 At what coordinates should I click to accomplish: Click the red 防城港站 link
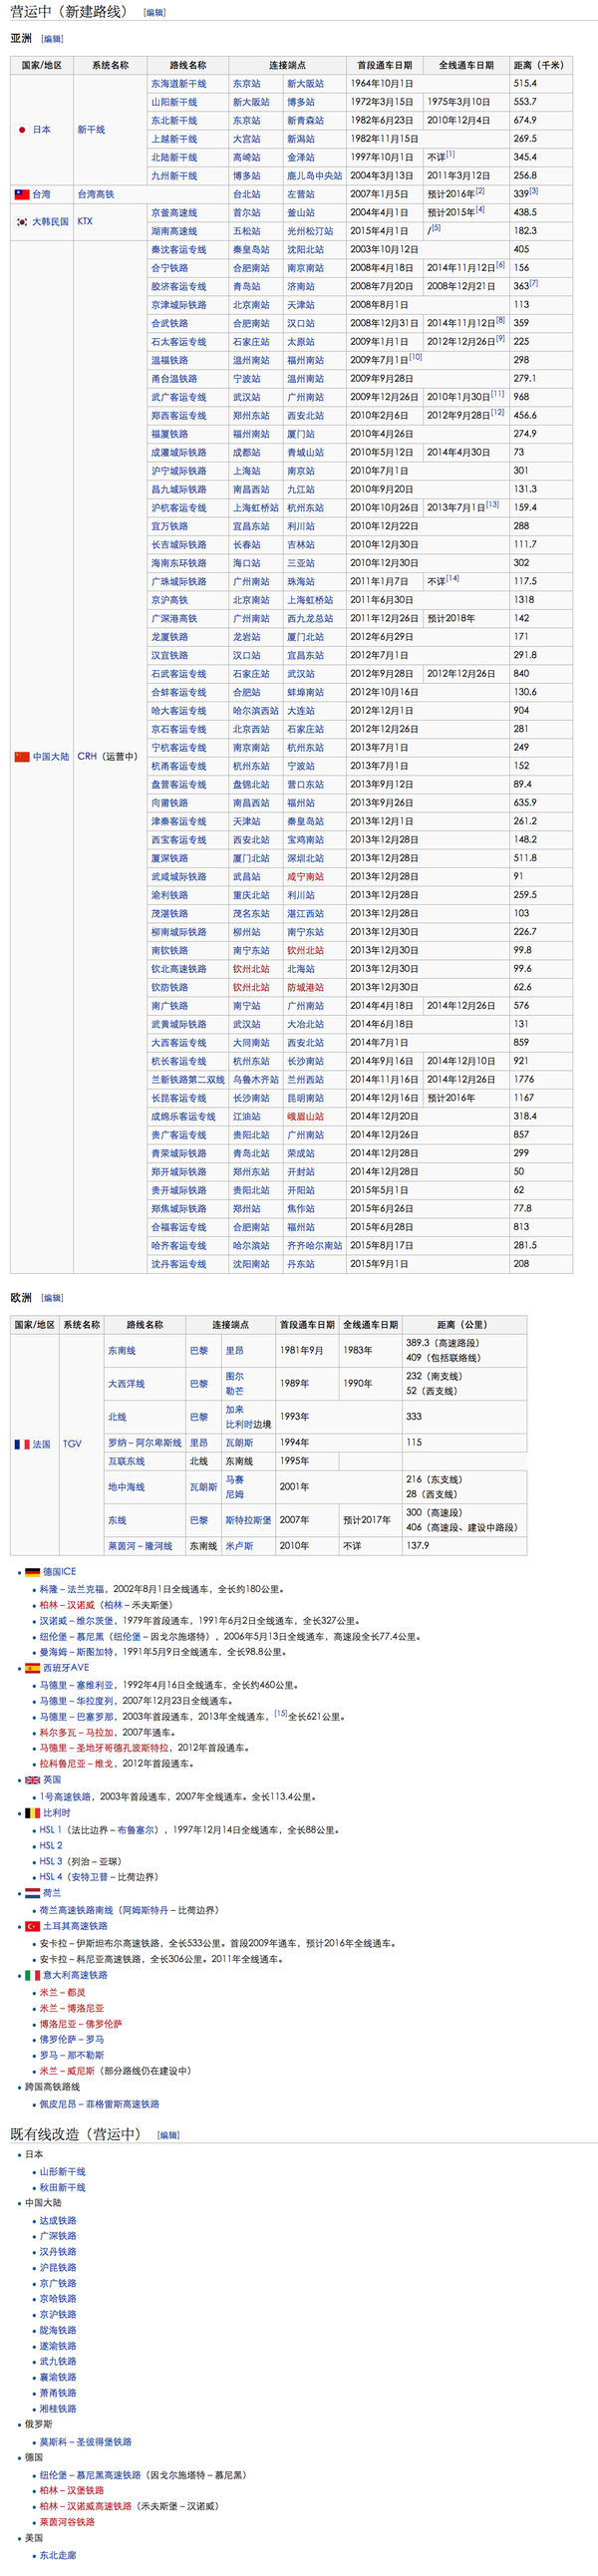[306, 988]
